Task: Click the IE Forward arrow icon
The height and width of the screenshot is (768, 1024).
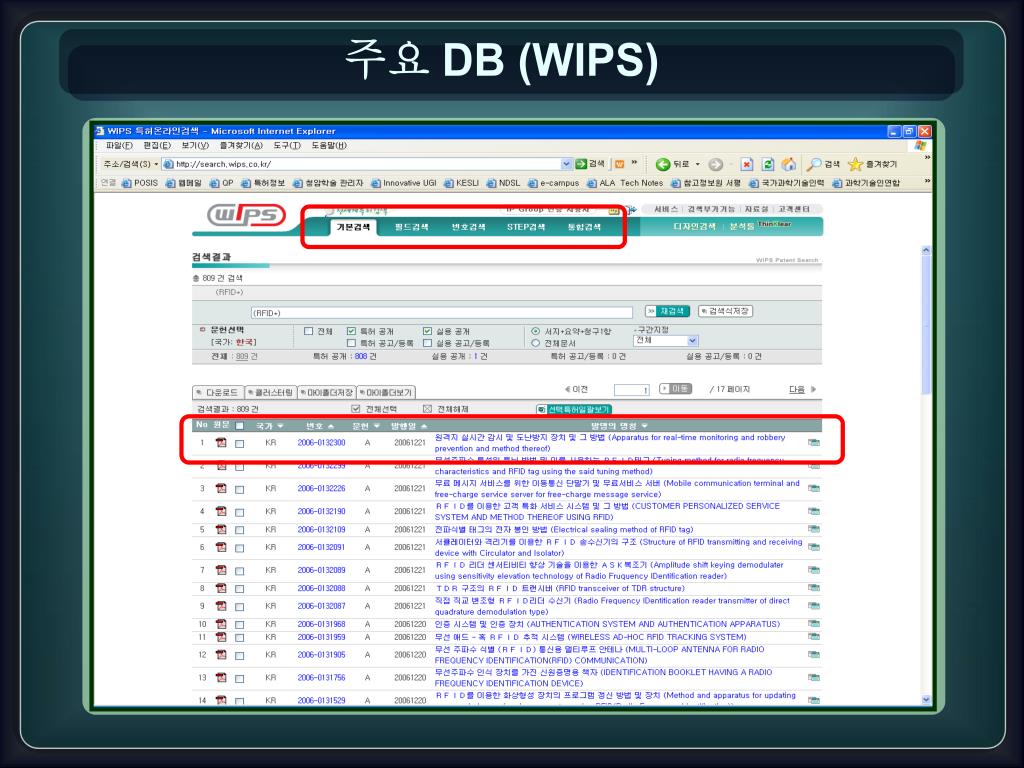Action: (716, 164)
